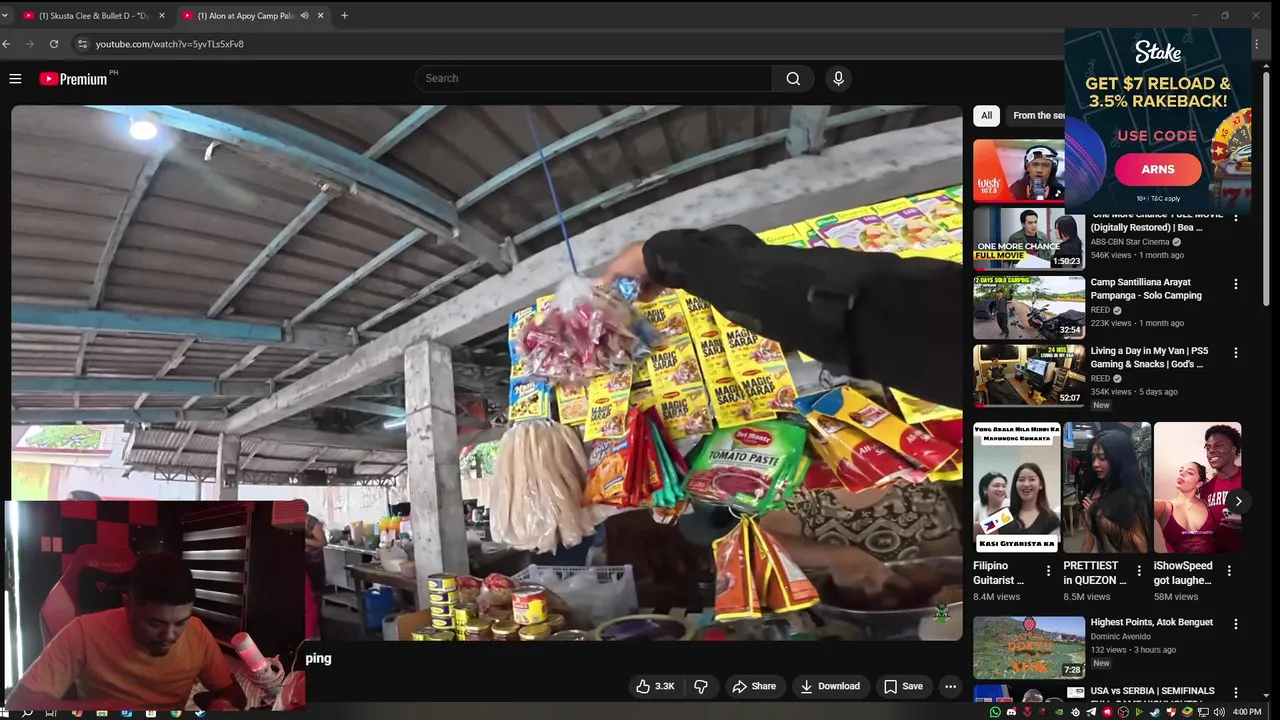The height and width of the screenshot is (720, 1280).
Task: Show next Shorts with the arrow
Action: (1238, 501)
